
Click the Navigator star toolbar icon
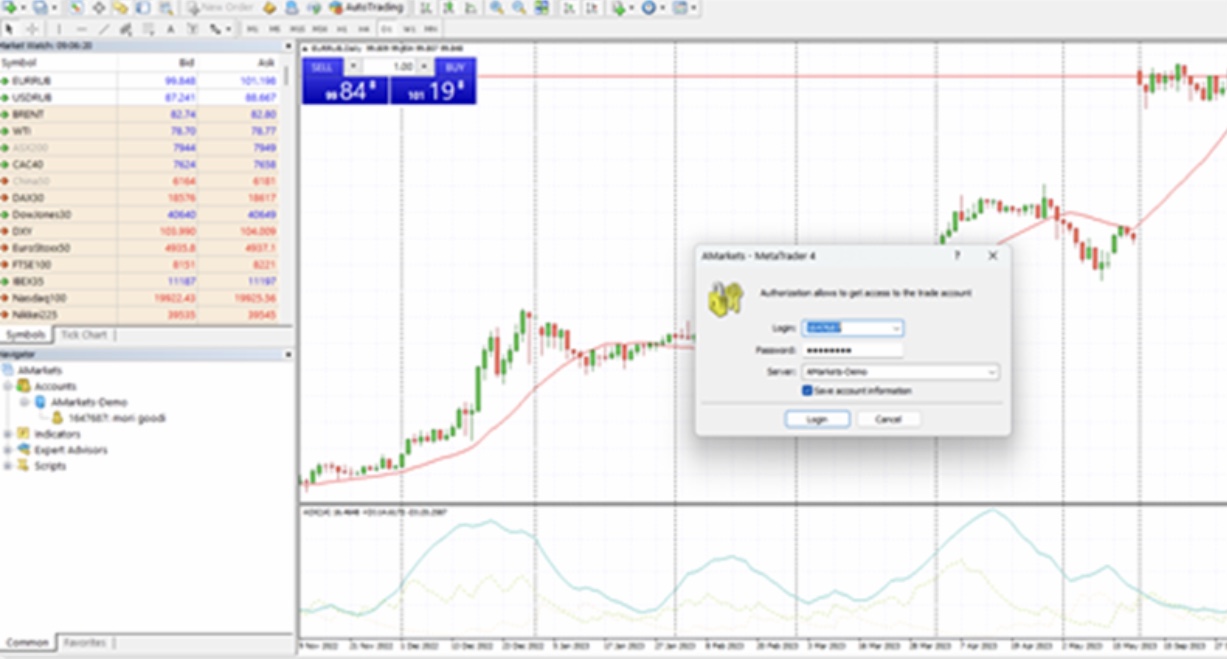120,8
